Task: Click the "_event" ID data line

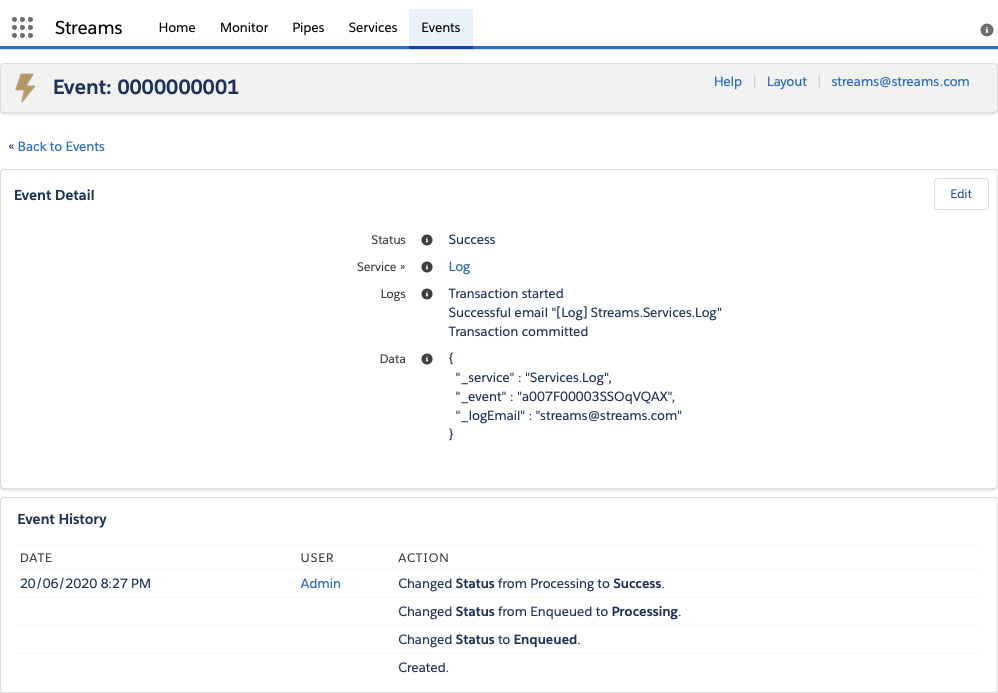Action: pyautogui.click(x=565, y=396)
